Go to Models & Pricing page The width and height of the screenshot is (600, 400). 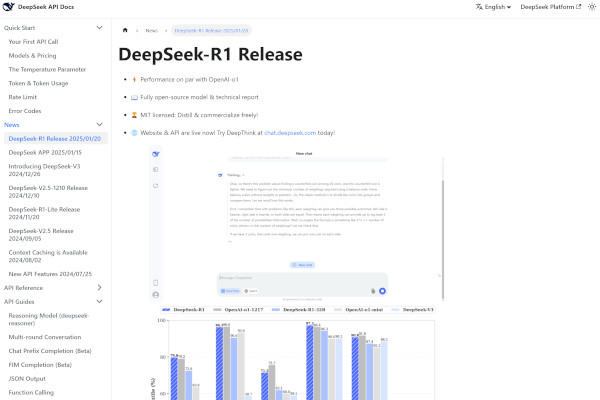click(x=33, y=56)
